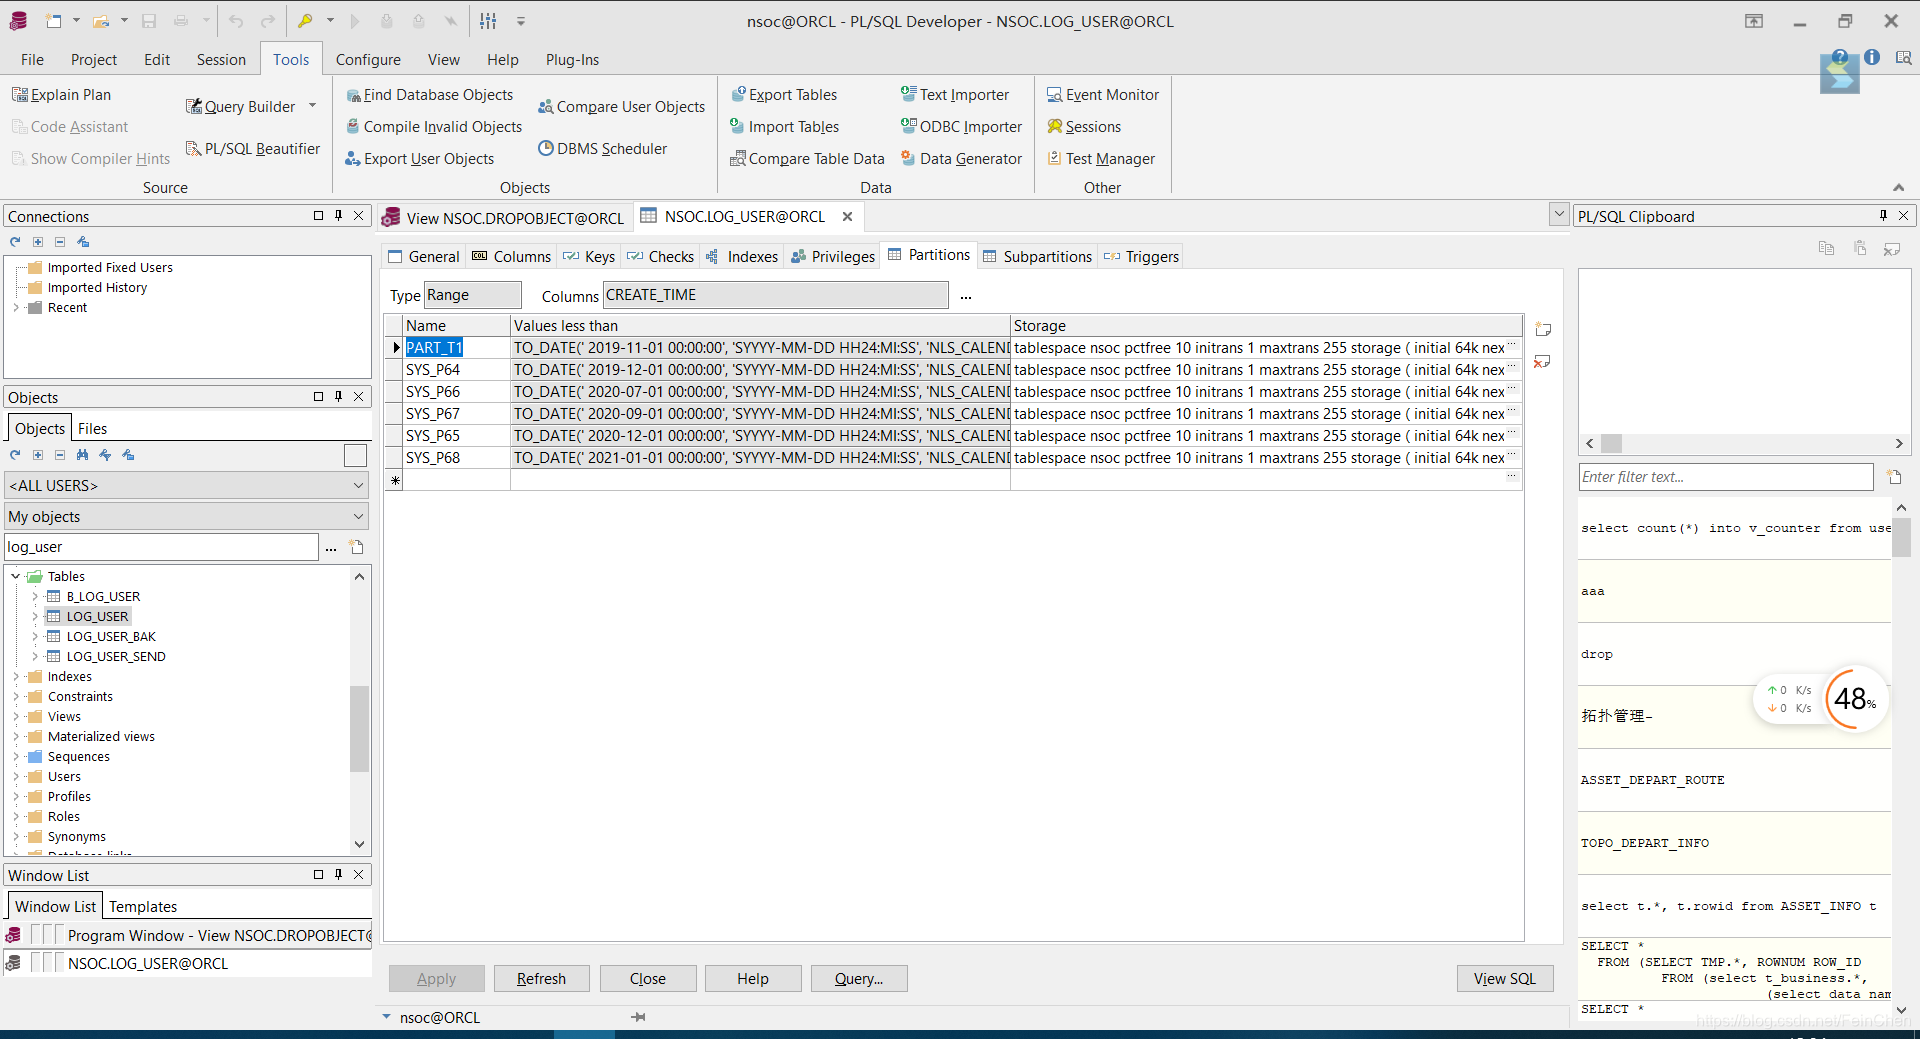Viewport: 1920px width, 1039px height.
Task: Expand the LOG_USER_BAK table node
Action: pos(35,637)
